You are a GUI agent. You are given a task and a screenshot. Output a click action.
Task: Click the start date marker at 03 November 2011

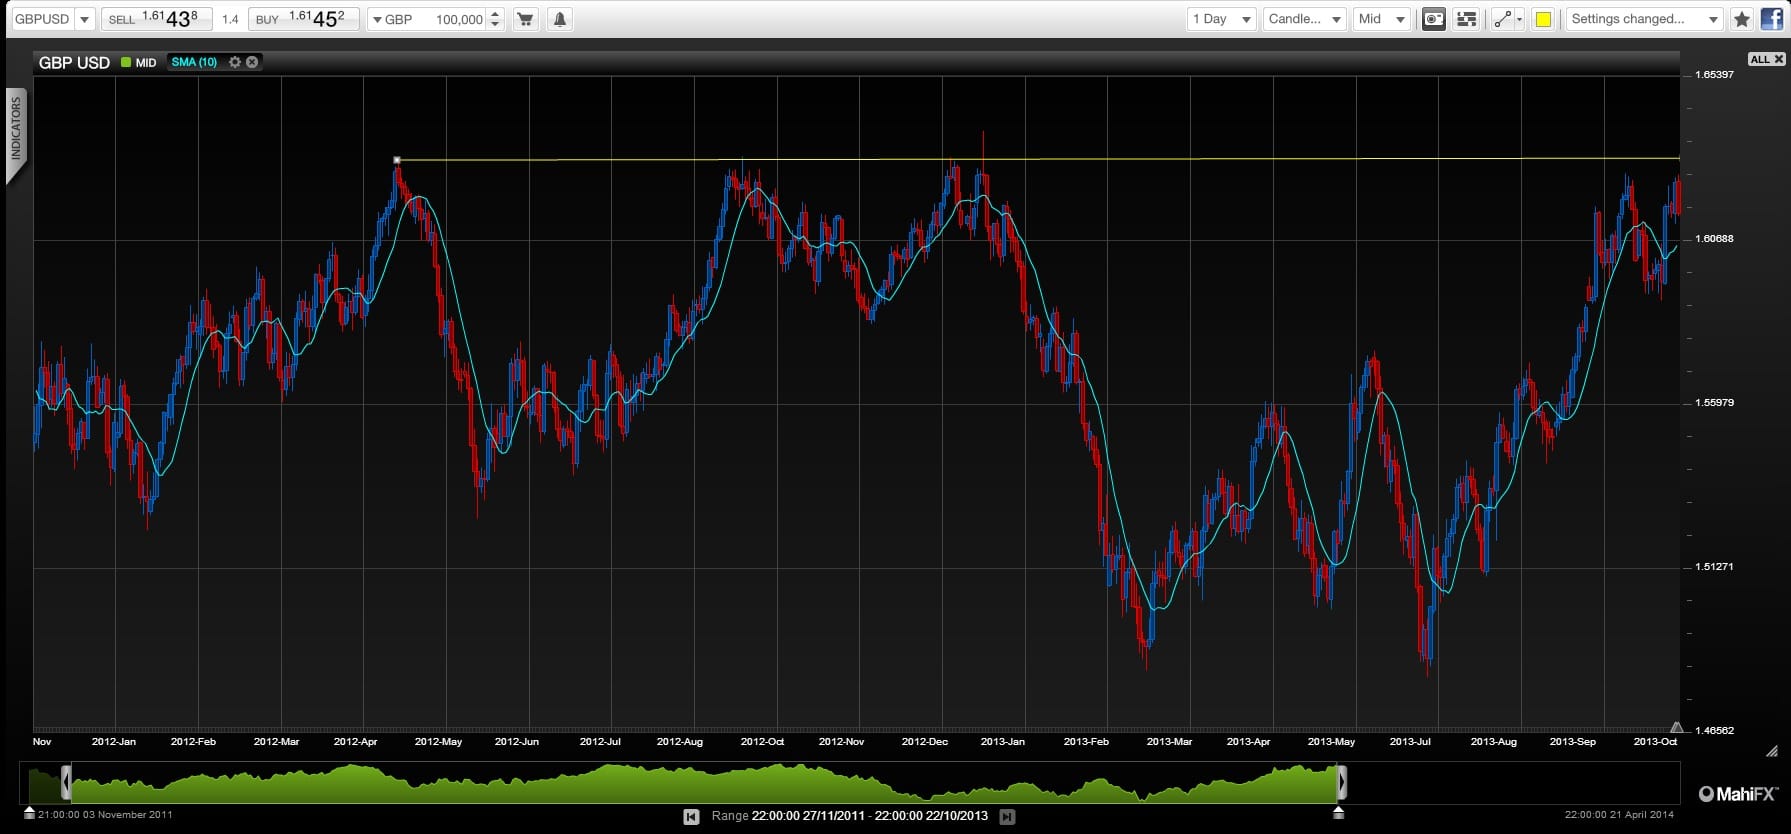coord(29,813)
